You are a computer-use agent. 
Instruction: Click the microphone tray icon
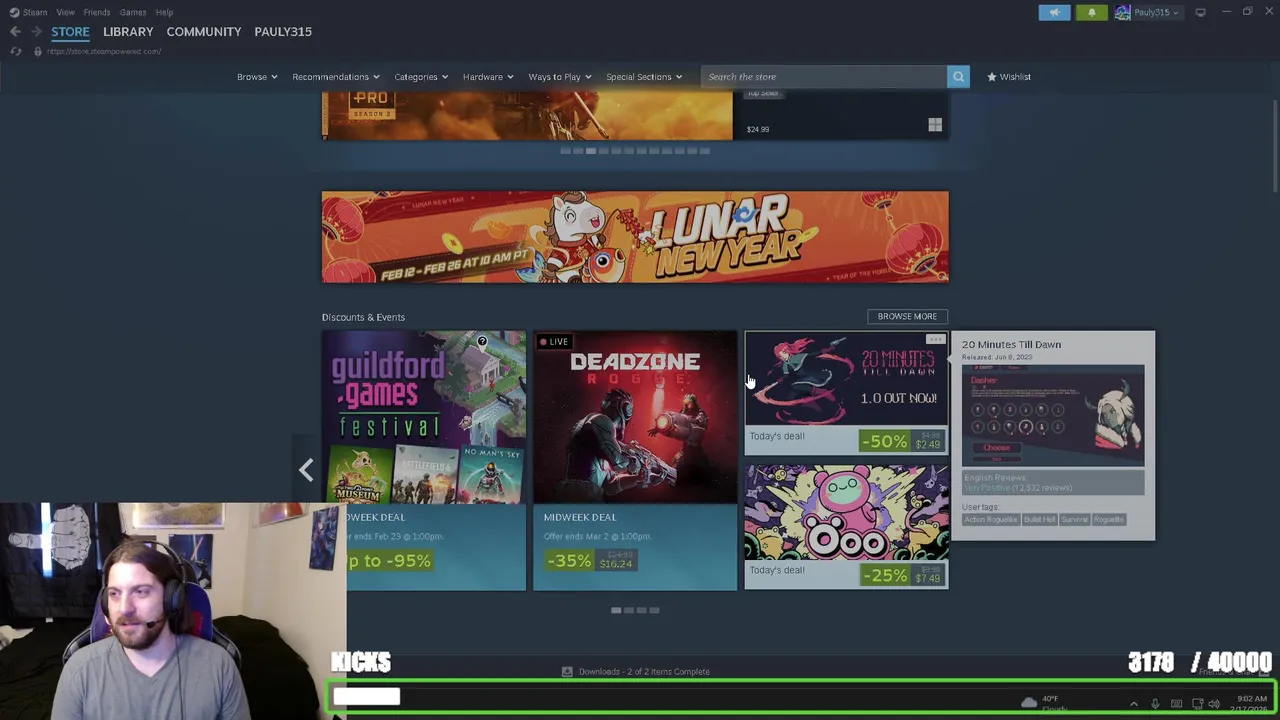pos(1155,704)
